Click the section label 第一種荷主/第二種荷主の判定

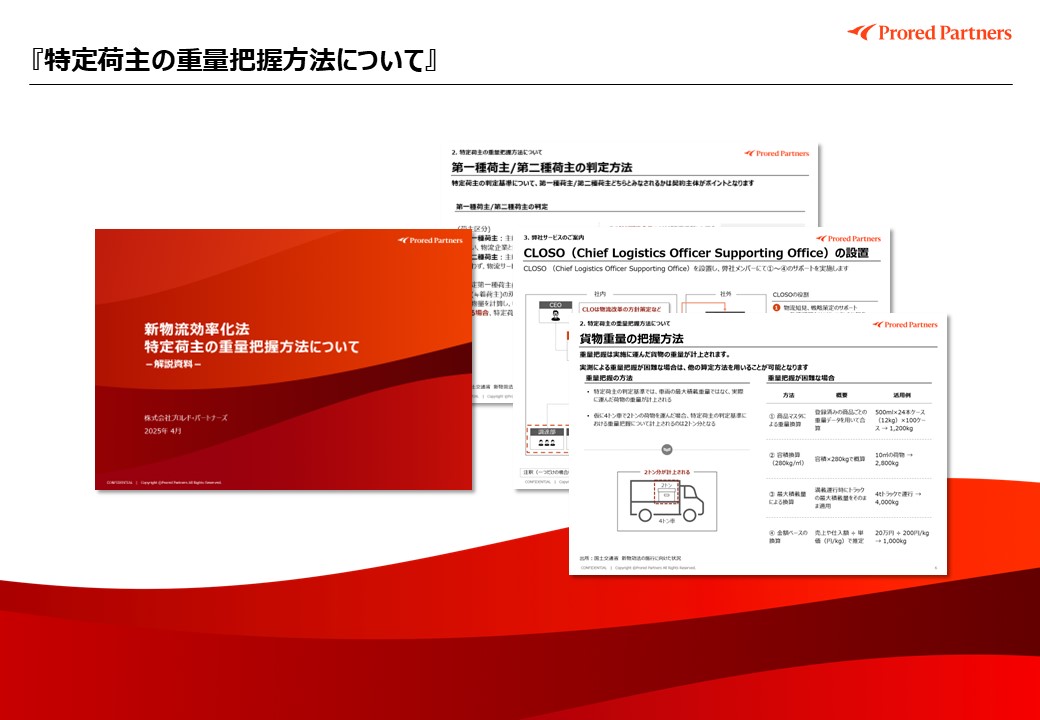point(501,207)
